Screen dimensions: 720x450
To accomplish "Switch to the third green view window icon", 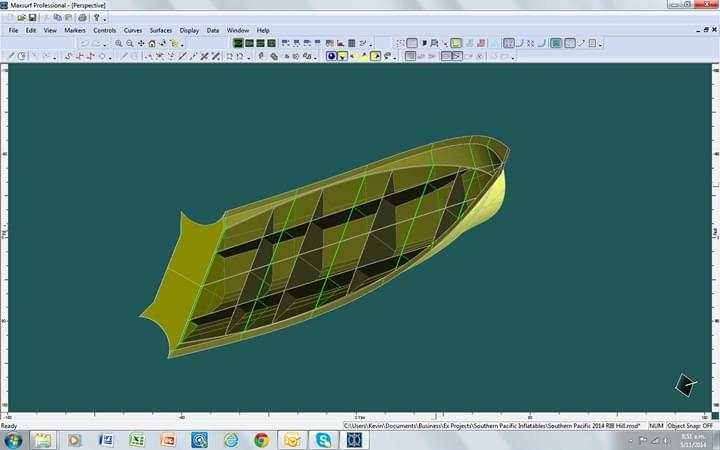I will pos(260,43).
